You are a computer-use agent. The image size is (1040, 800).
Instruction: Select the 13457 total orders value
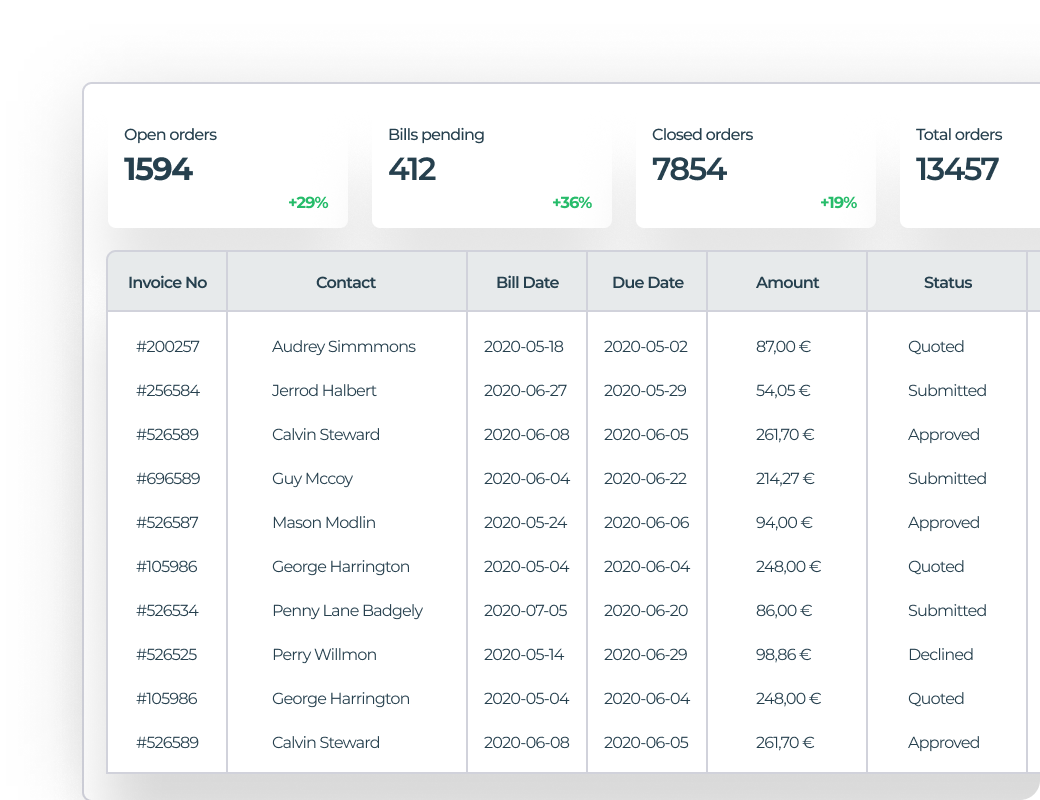pos(956,169)
